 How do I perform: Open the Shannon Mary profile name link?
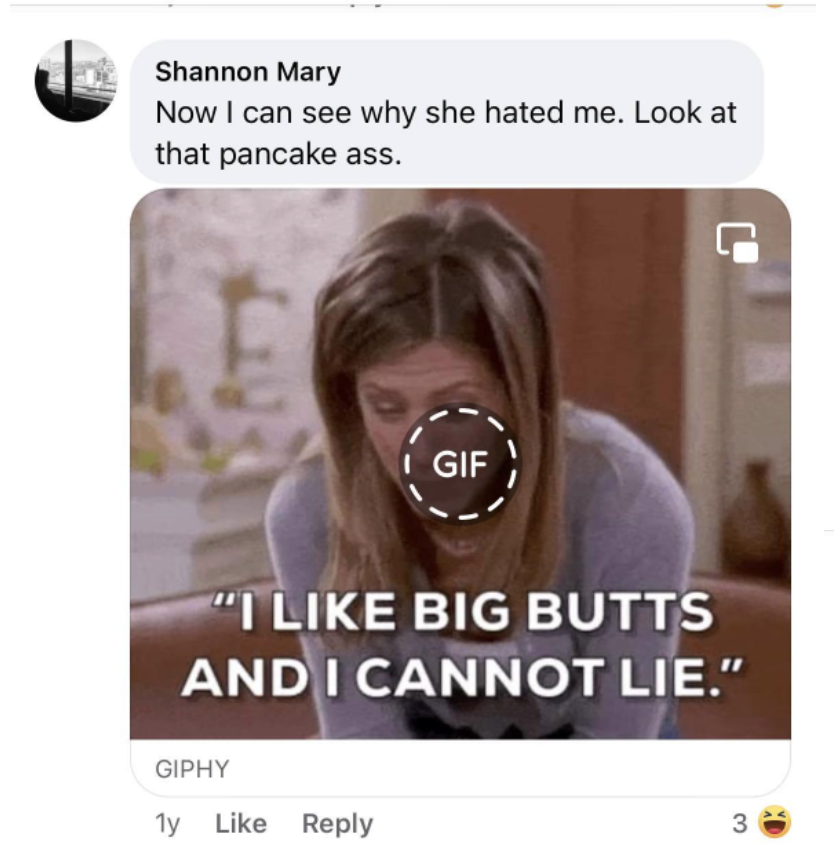coord(248,72)
